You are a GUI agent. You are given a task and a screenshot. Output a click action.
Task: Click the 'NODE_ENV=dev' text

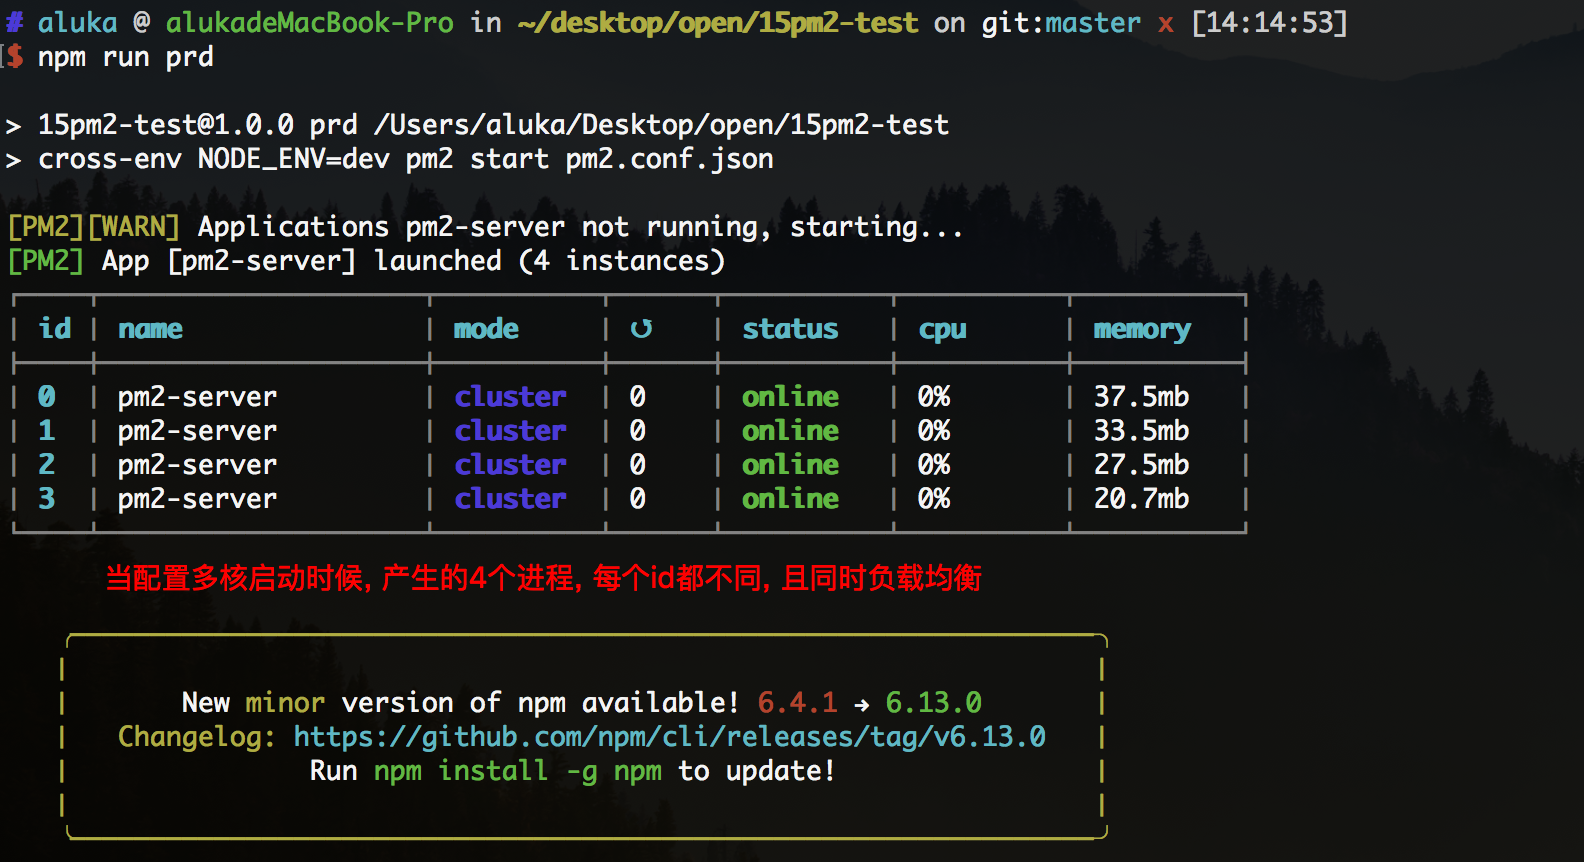pyautogui.click(x=293, y=160)
